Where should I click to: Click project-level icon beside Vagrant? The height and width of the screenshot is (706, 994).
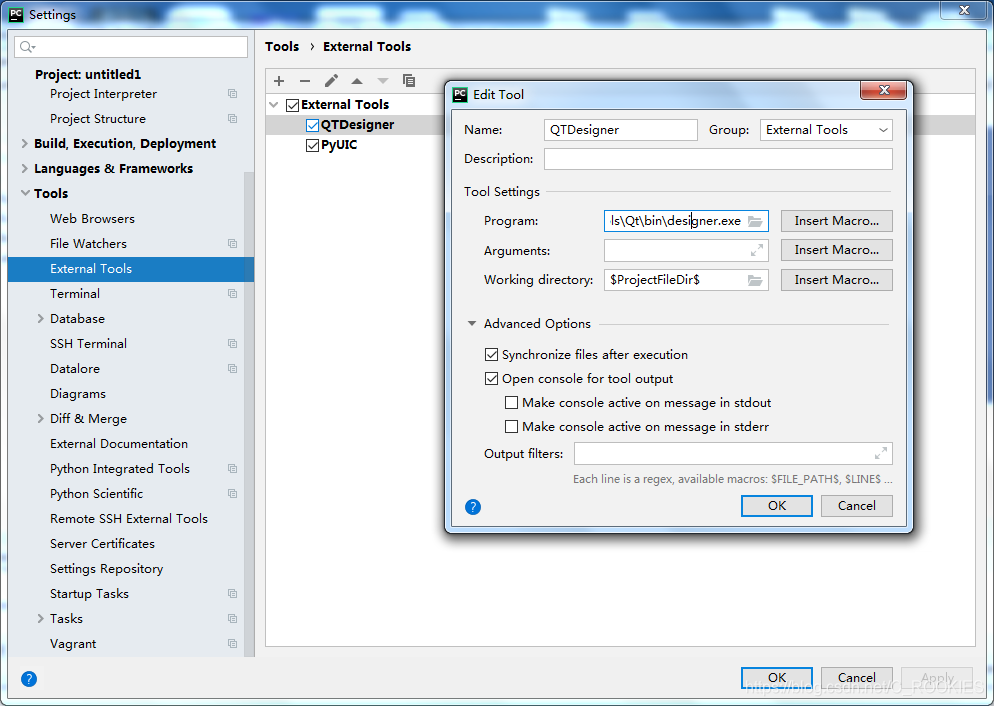pyautogui.click(x=233, y=644)
